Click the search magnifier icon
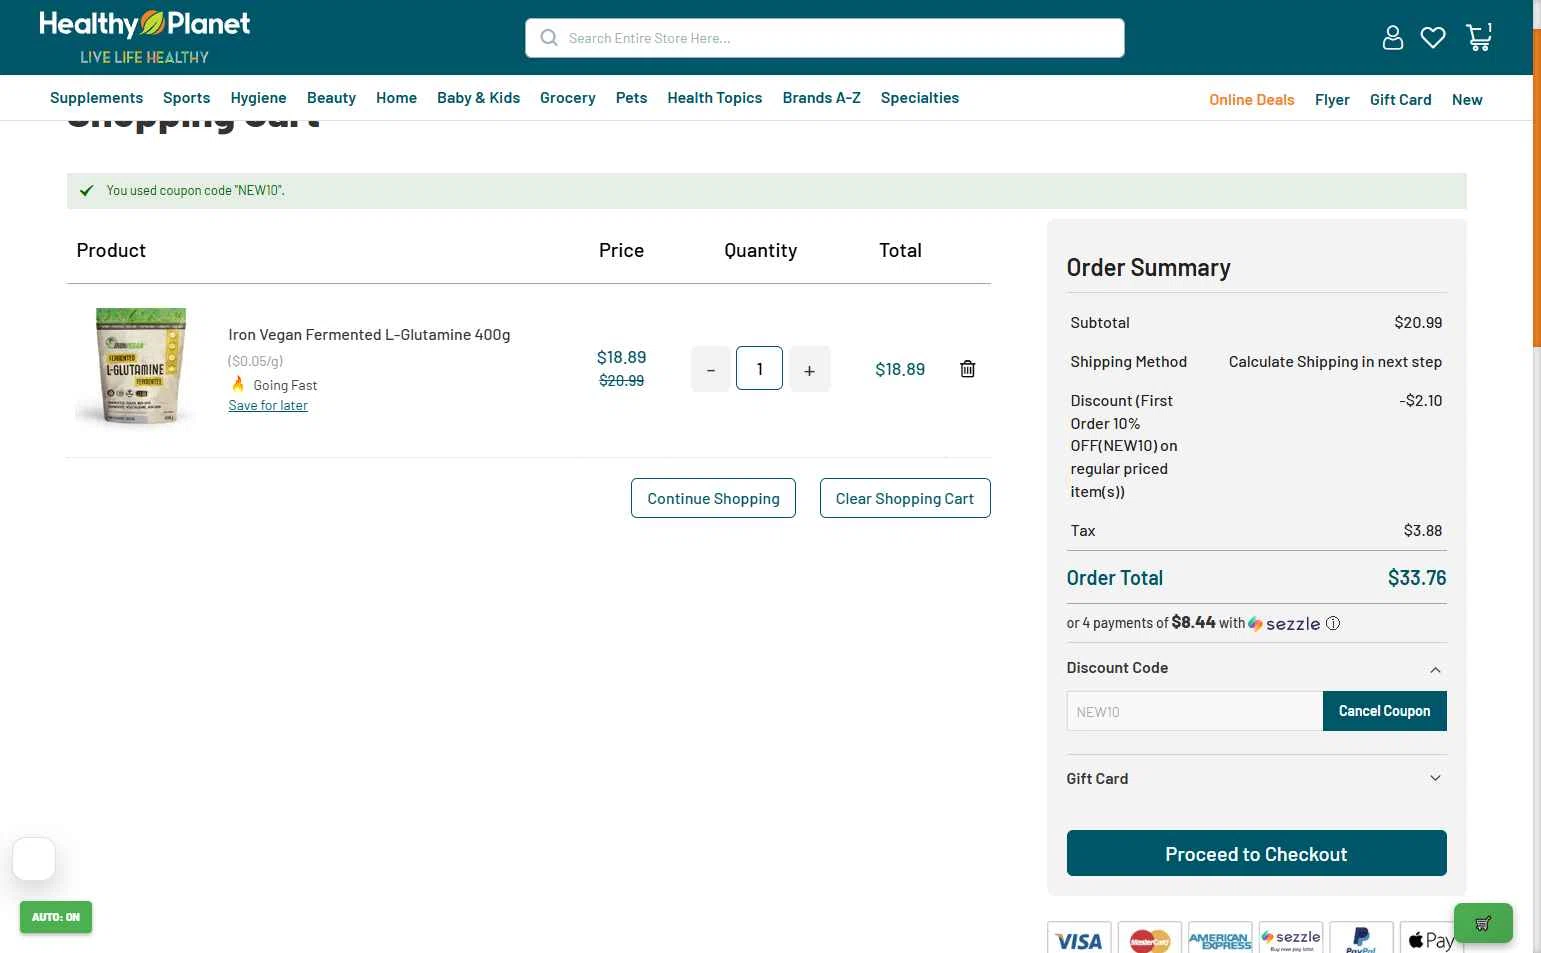 point(549,38)
